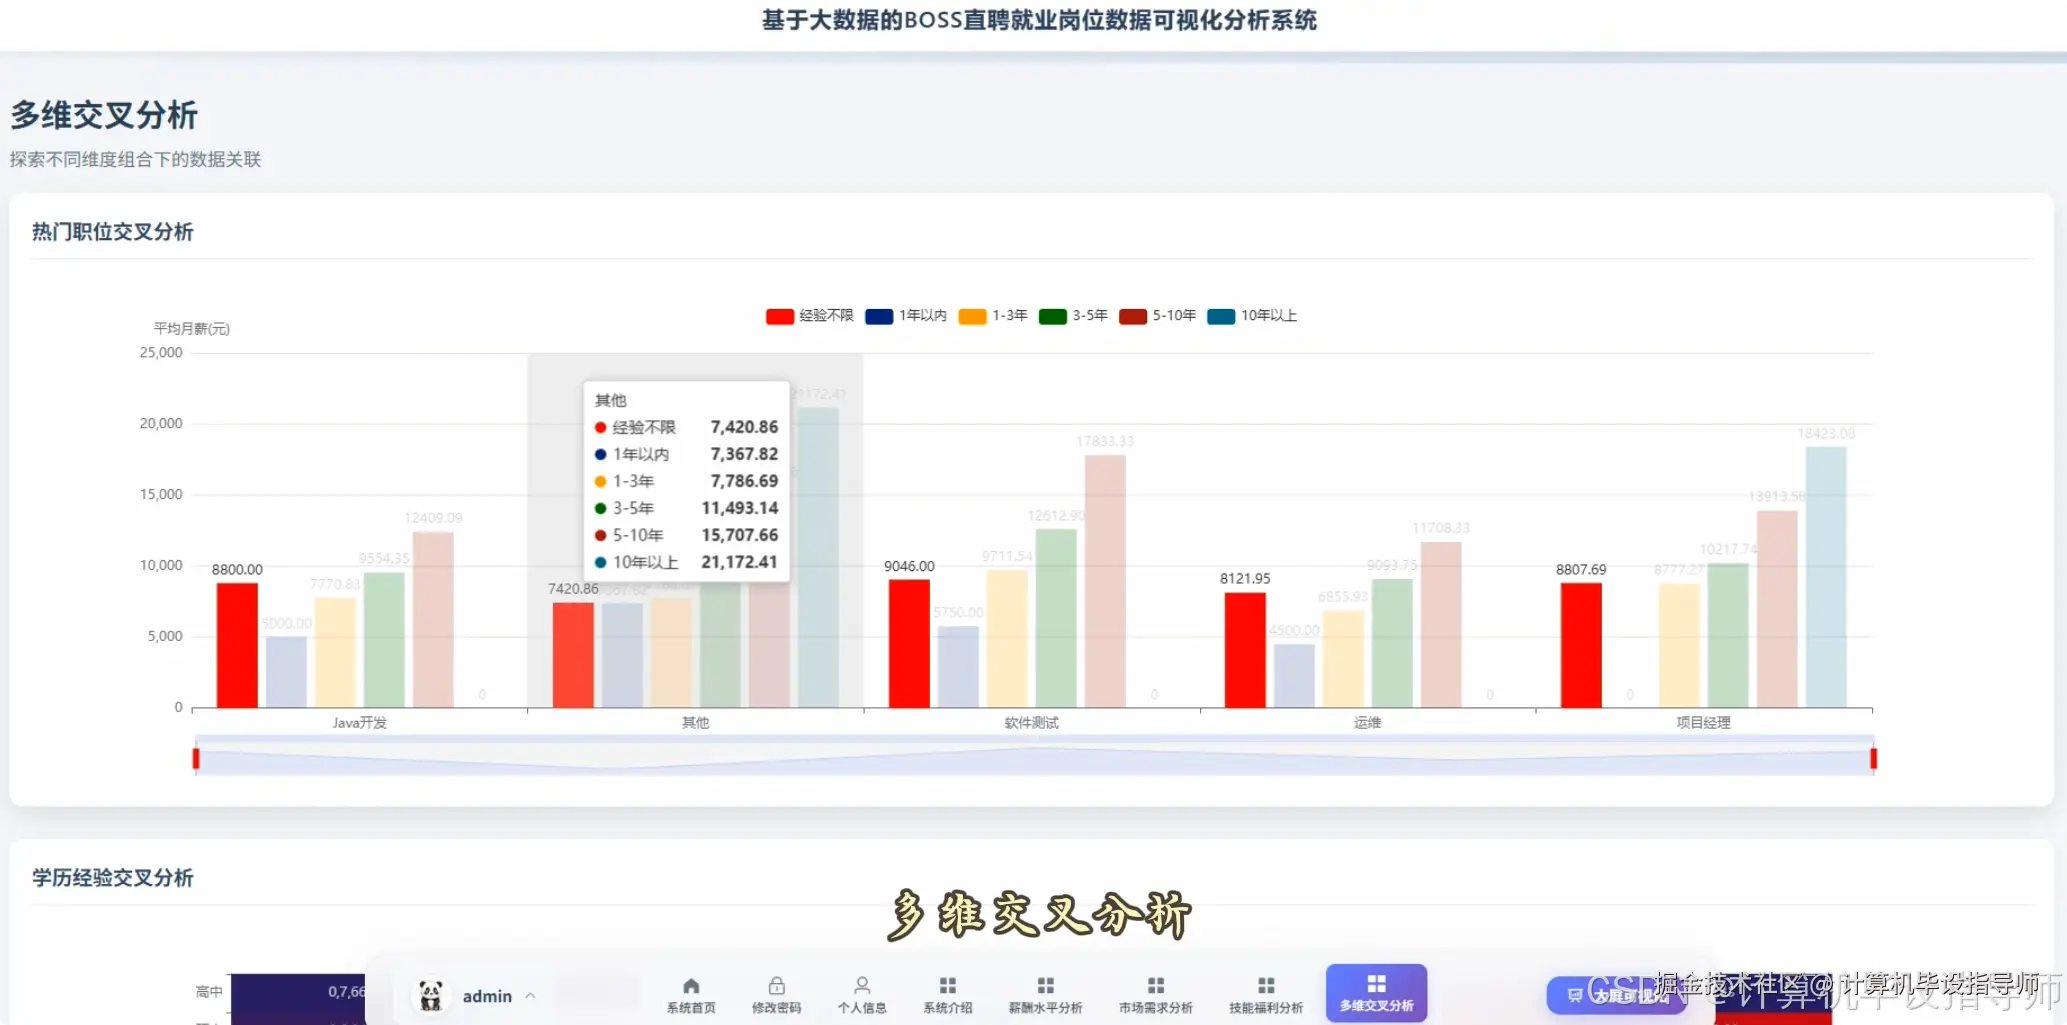Open 个人信息 user icon in nav
The image size is (2067, 1025).
(862, 986)
